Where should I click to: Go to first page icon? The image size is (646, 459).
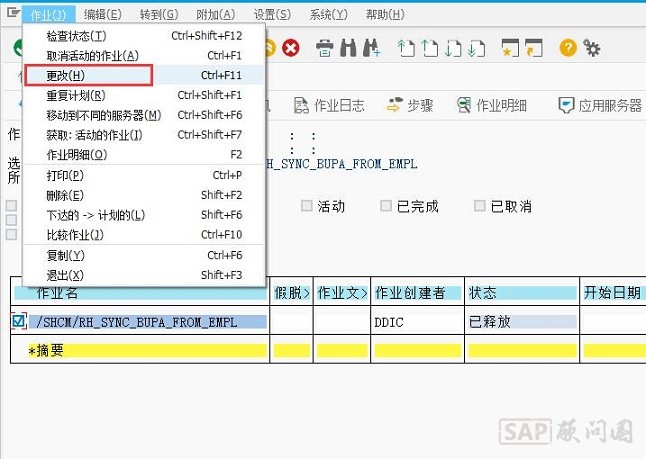pos(405,47)
